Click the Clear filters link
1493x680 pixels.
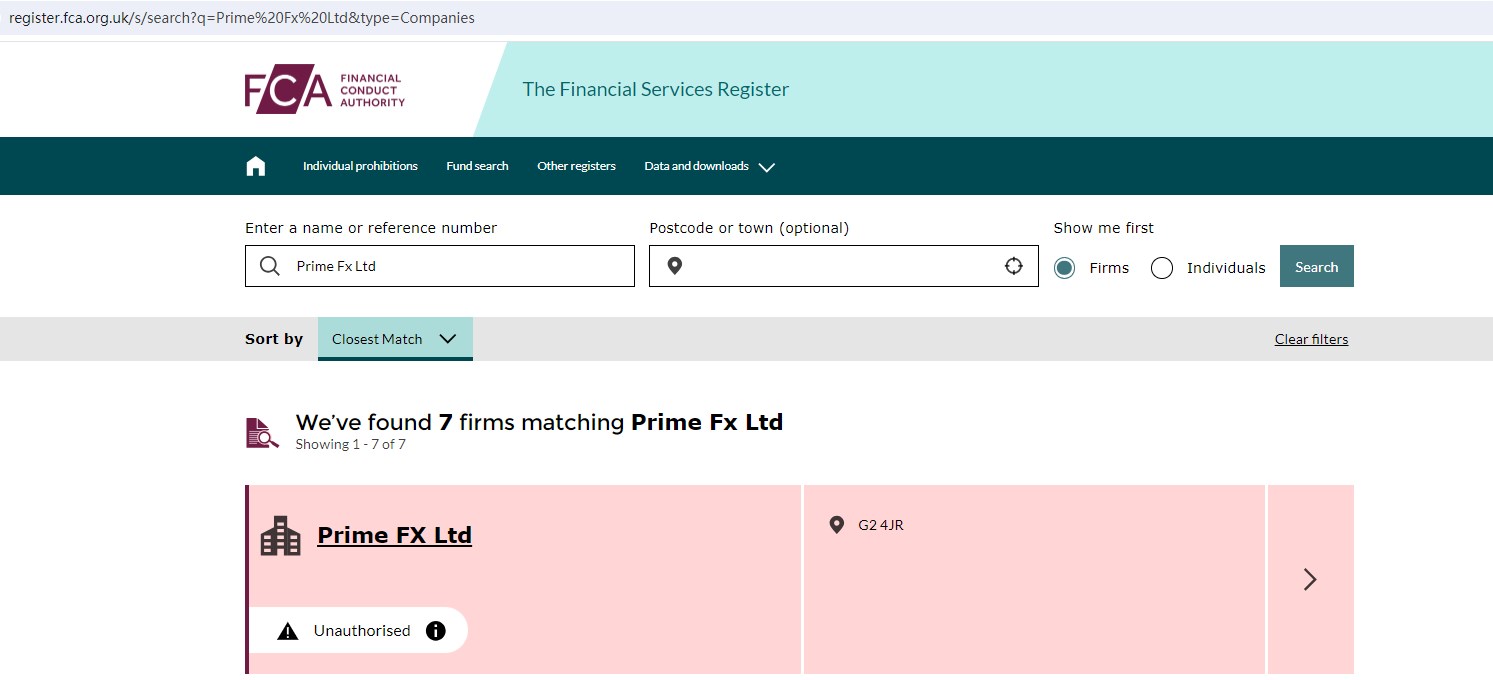(1311, 339)
